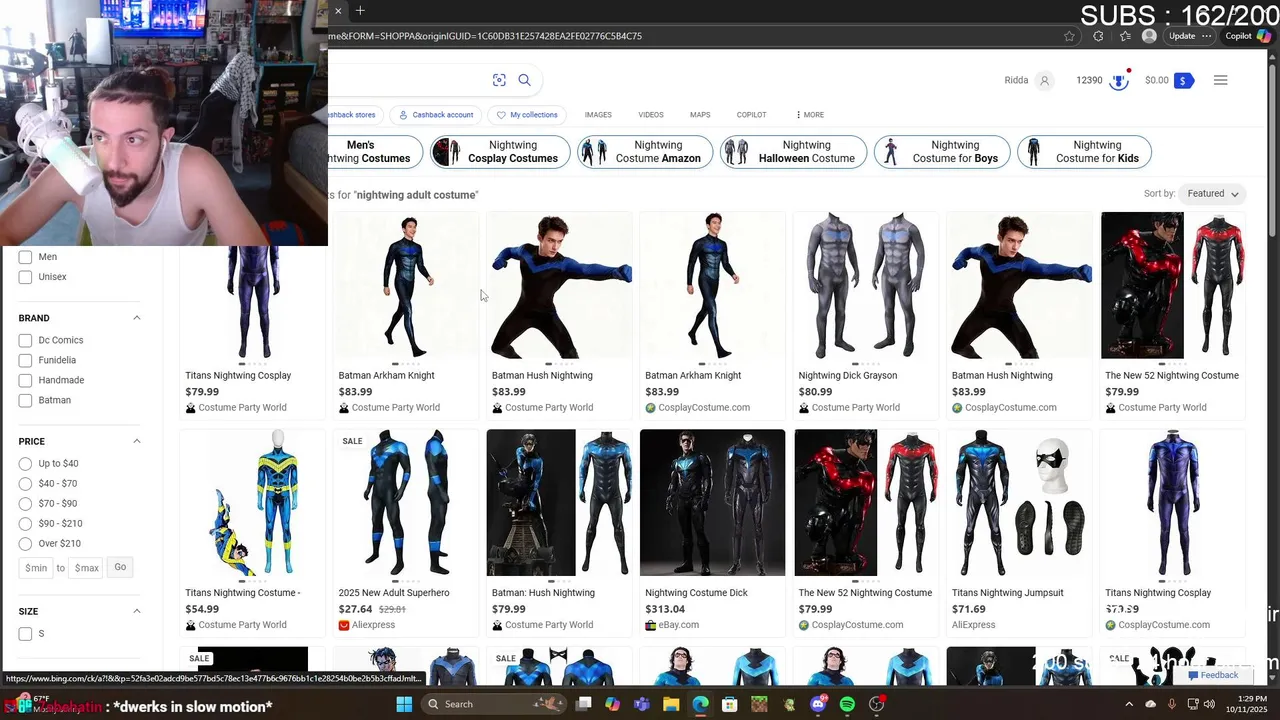1280x720 pixels.
Task: Open visual search camera icon
Action: (499, 80)
